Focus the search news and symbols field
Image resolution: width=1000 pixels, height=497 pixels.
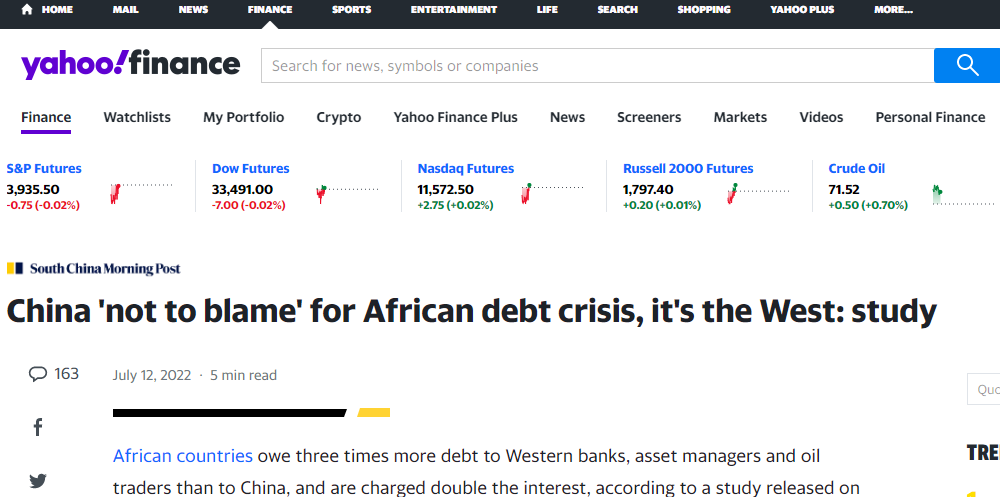(x=598, y=66)
